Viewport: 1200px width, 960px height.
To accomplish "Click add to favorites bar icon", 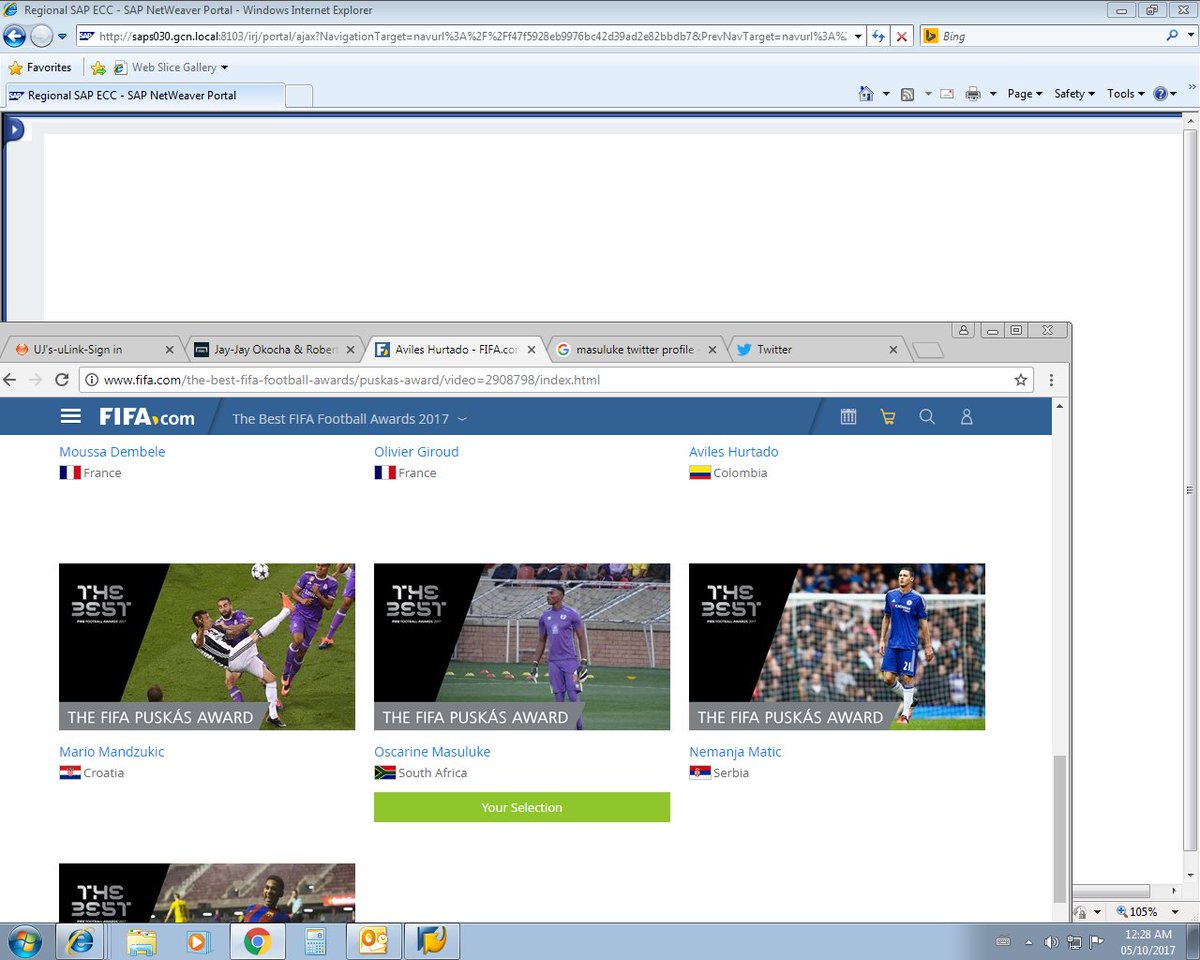I will coord(98,68).
